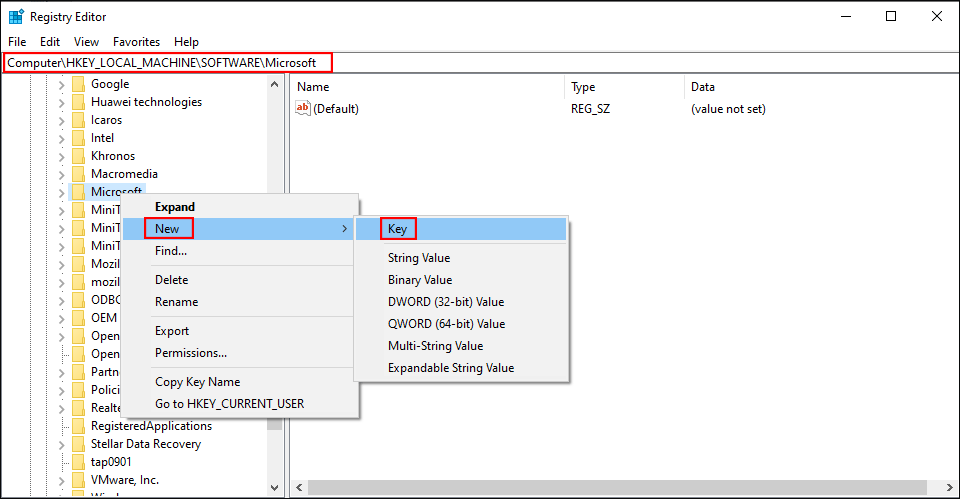Click the Type column header
Viewport: 960px width, 499px height.
(x=624, y=87)
